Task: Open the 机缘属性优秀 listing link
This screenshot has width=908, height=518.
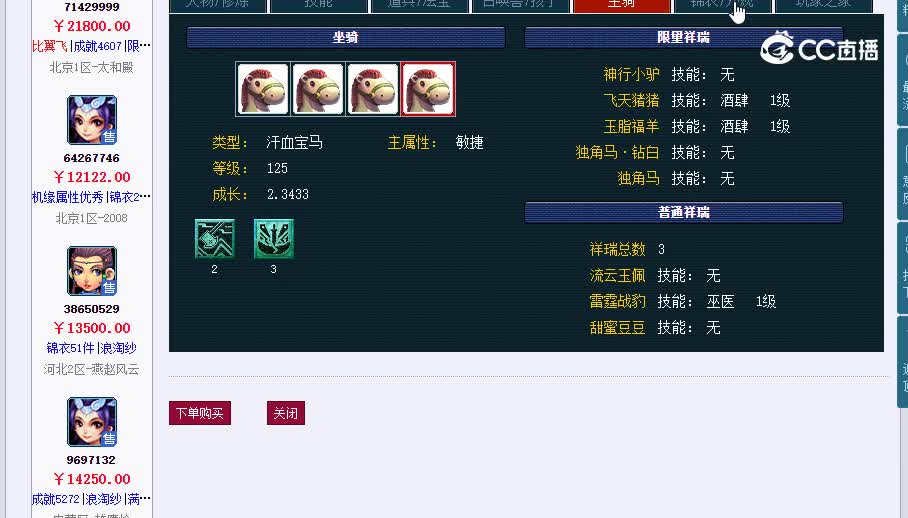Action: pyautogui.click(x=68, y=197)
